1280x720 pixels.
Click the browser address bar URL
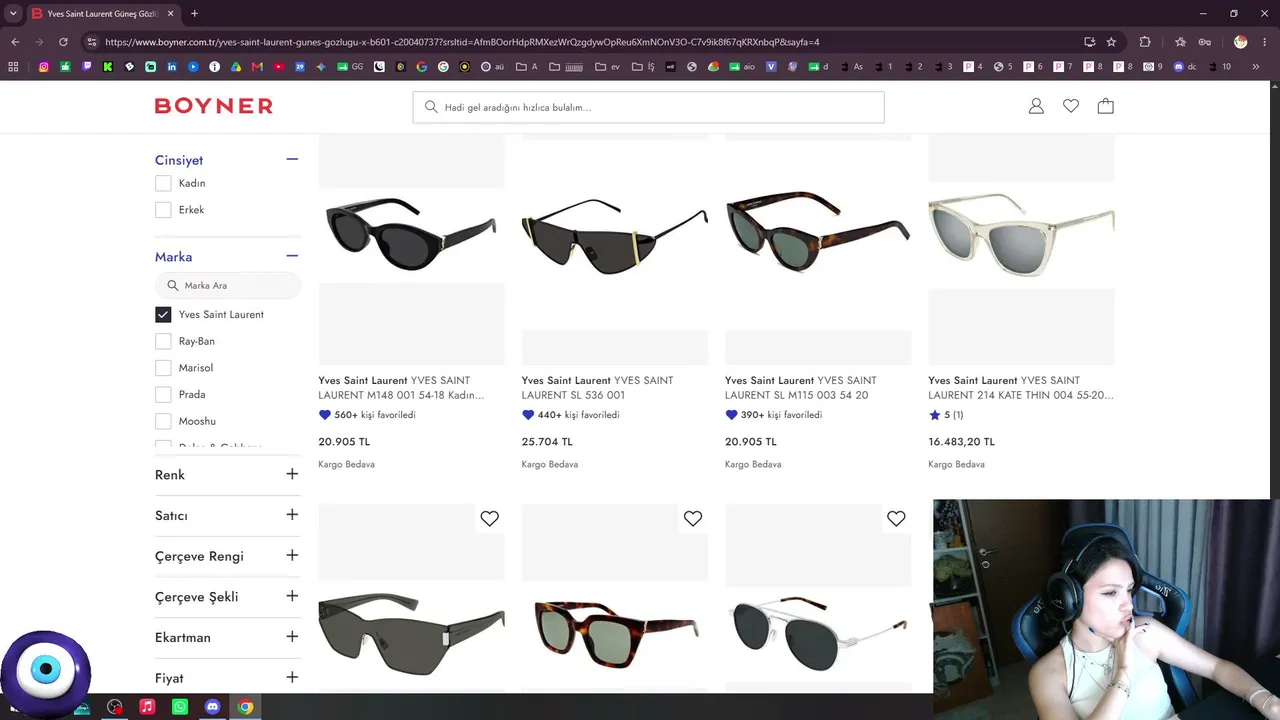462,42
